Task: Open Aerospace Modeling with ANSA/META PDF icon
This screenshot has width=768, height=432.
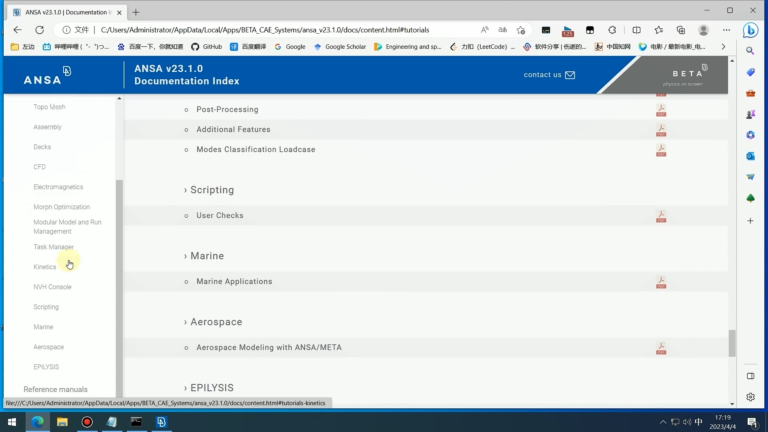Action: (x=661, y=348)
